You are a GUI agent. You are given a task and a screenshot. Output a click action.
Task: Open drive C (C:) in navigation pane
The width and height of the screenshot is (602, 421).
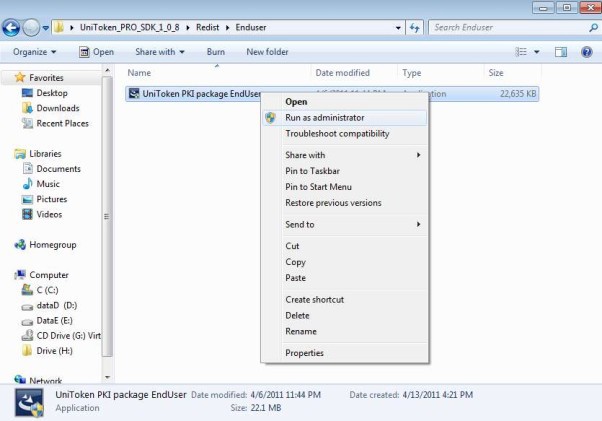pyautogui.click(x=47, y=290)
